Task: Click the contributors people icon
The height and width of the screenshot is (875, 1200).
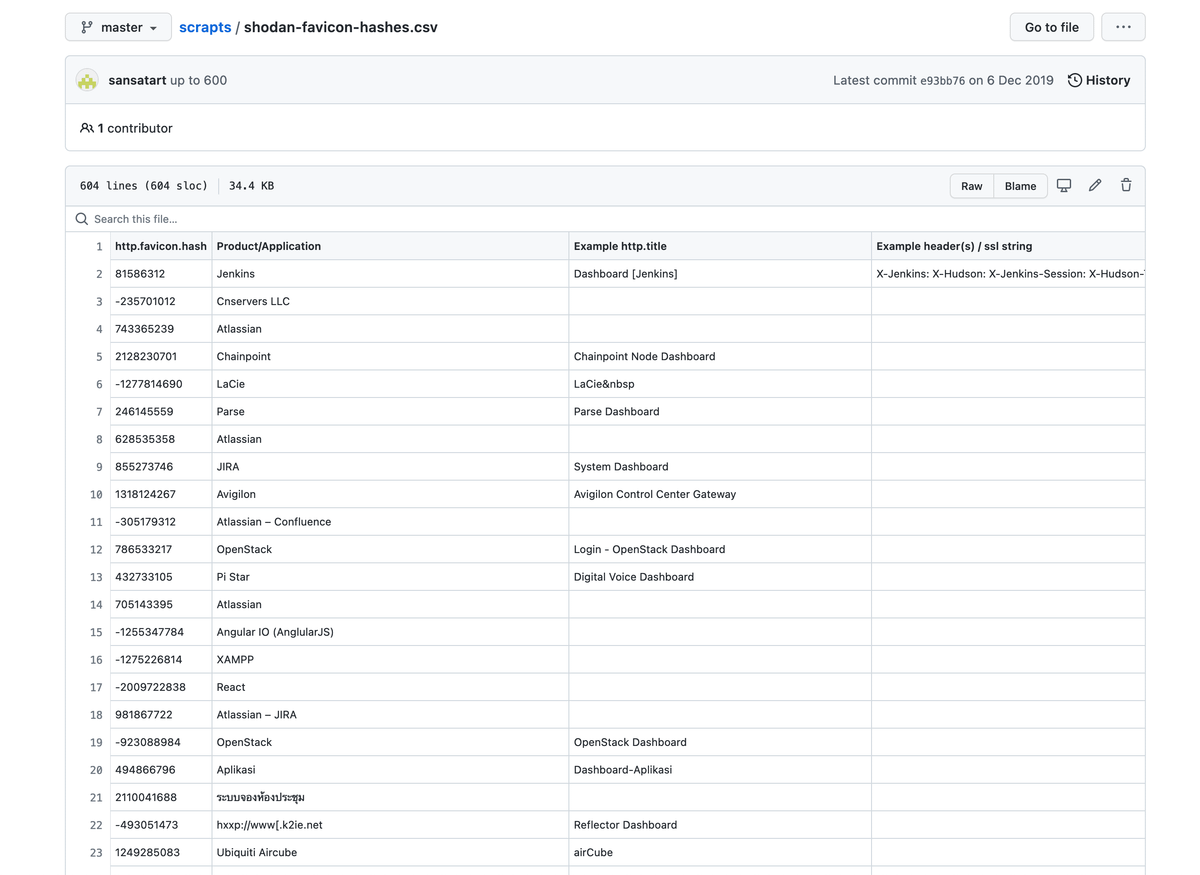Action: pyautogui.click(x=87, y=128)
